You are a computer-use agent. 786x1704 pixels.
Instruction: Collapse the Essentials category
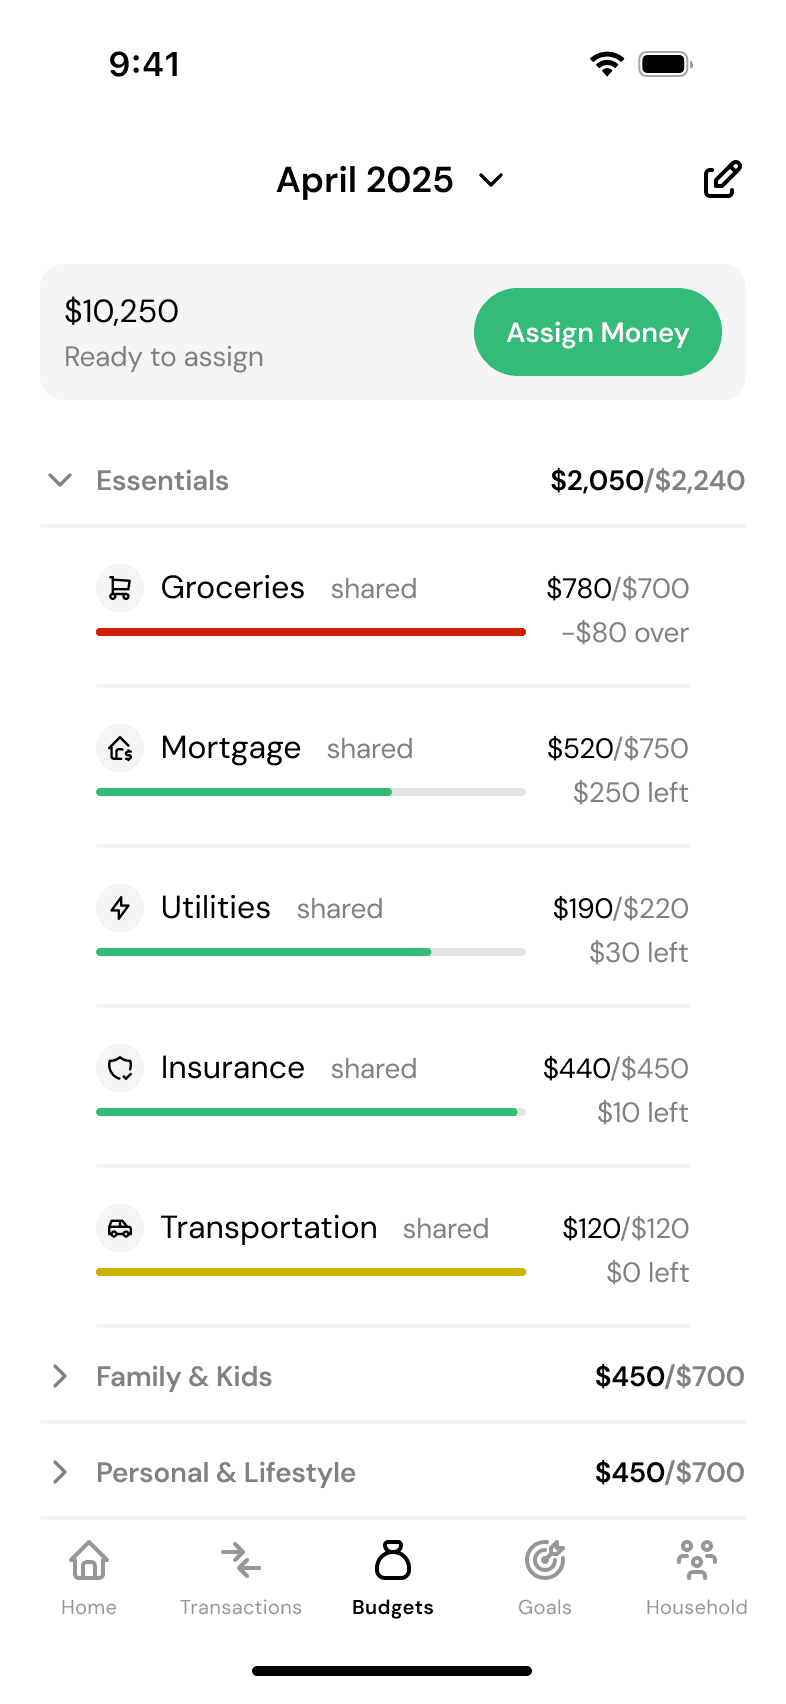60,481
